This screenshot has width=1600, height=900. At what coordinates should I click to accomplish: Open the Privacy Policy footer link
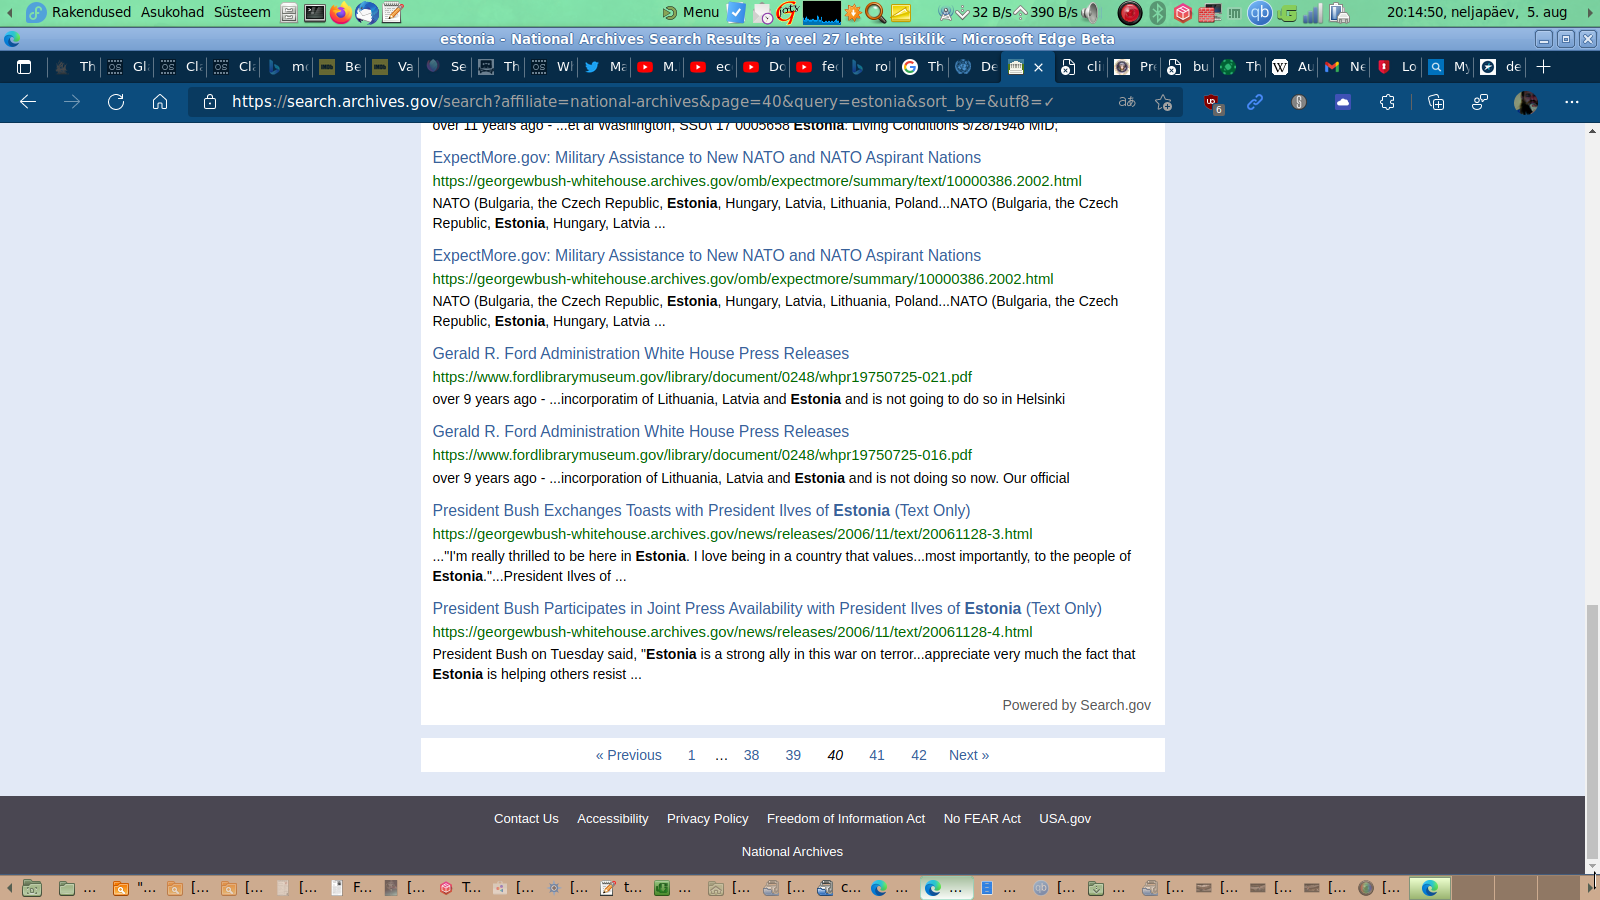pyautogui.click(x=708, y=818)
